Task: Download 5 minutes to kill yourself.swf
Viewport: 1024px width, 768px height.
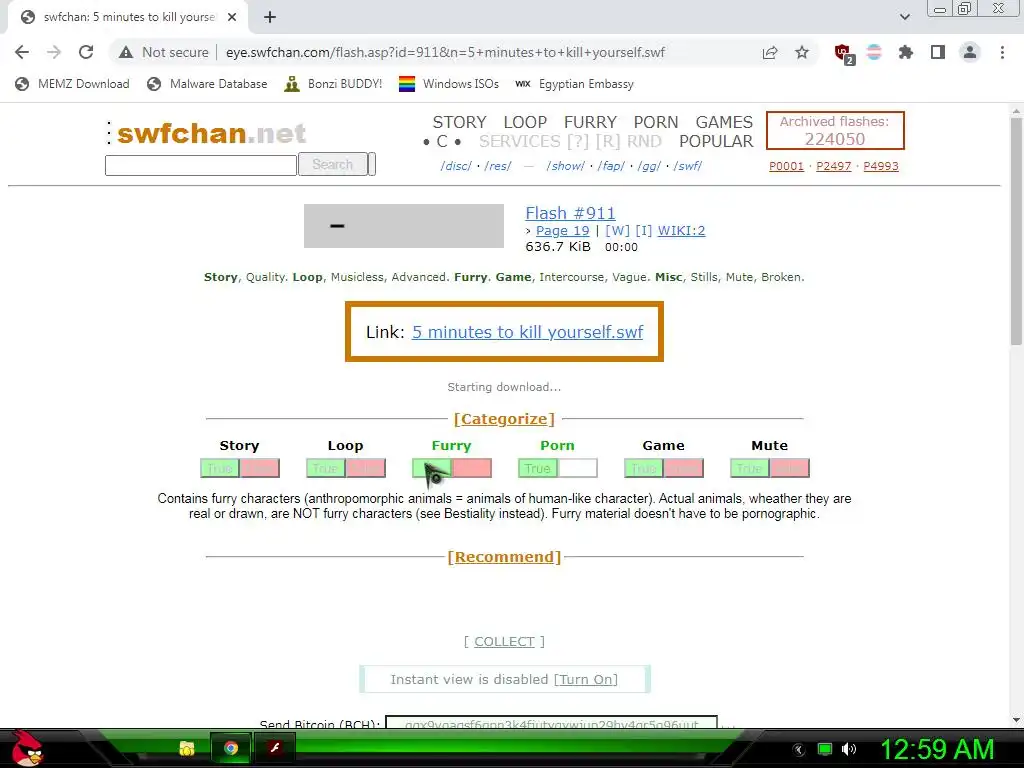Action: [x=527, y=332]
